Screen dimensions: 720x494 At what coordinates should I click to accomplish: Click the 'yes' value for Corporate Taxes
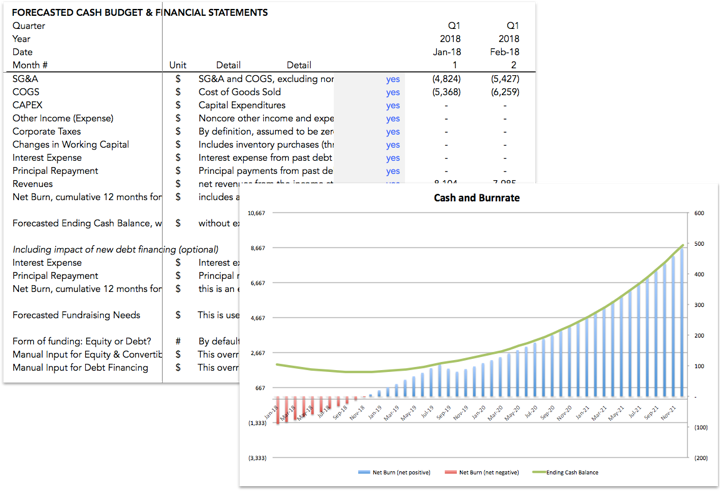(393, 131)
